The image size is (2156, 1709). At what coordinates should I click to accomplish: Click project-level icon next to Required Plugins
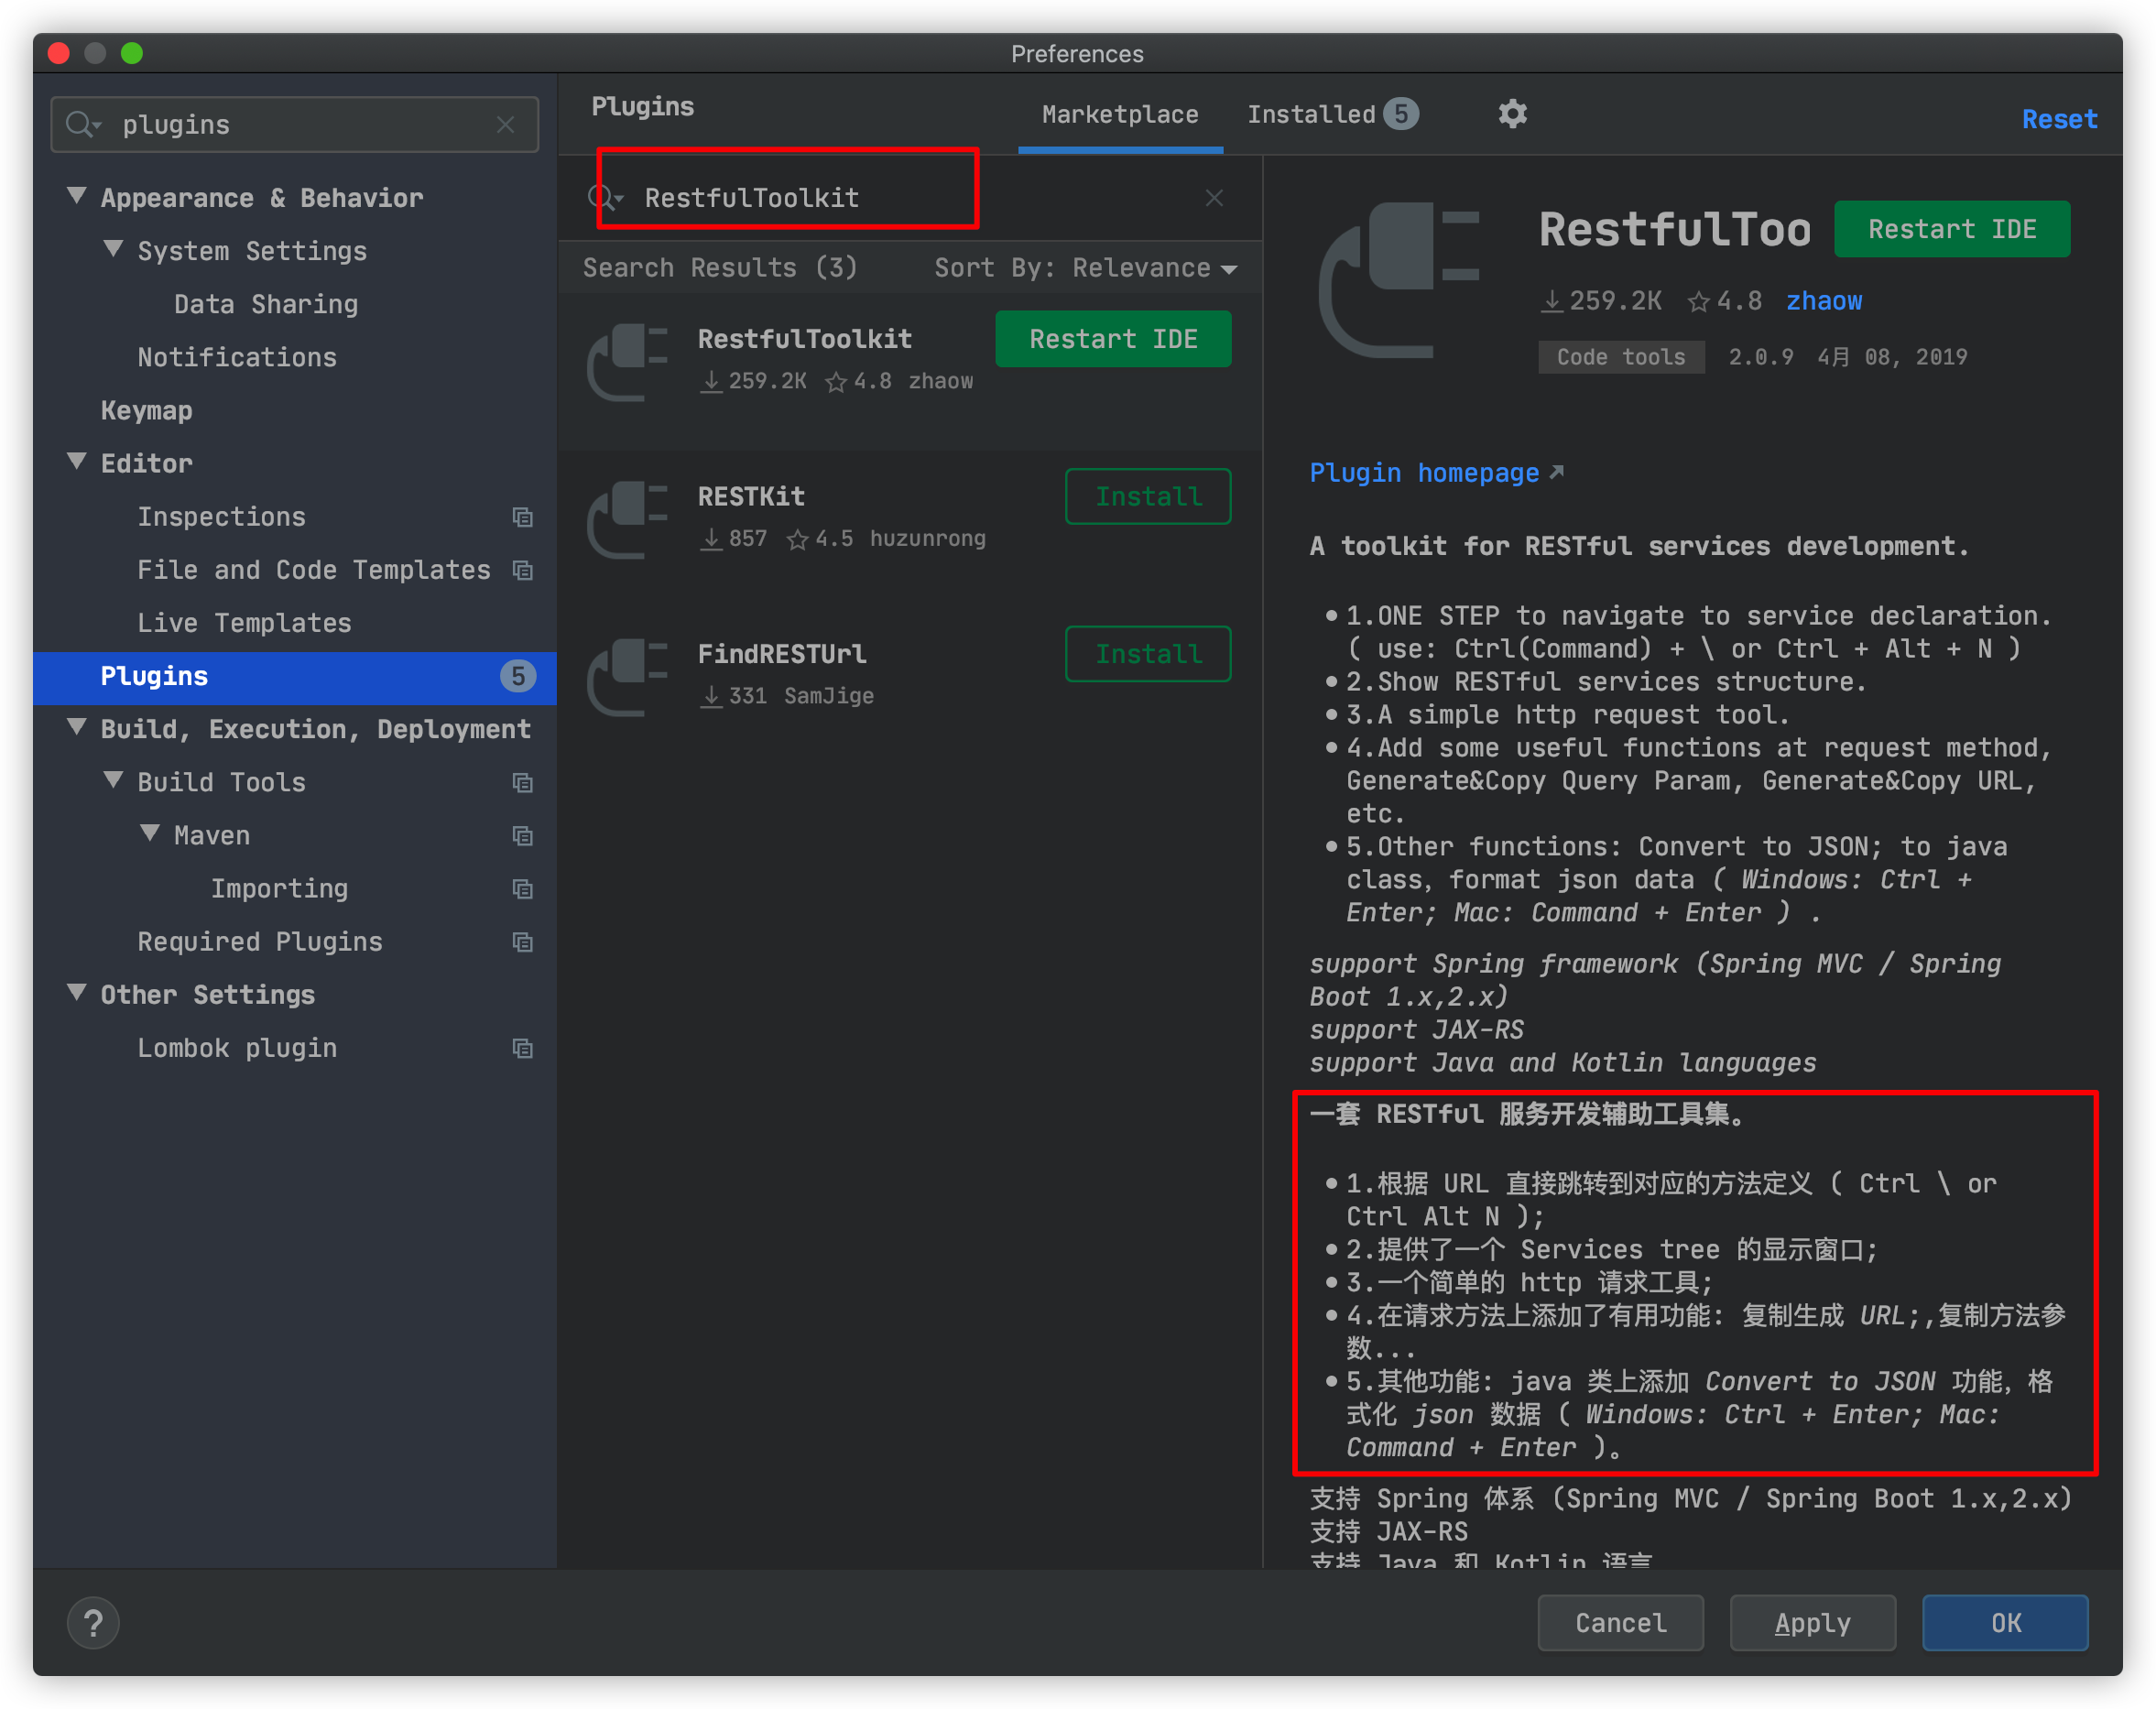[x=522, y=942]
